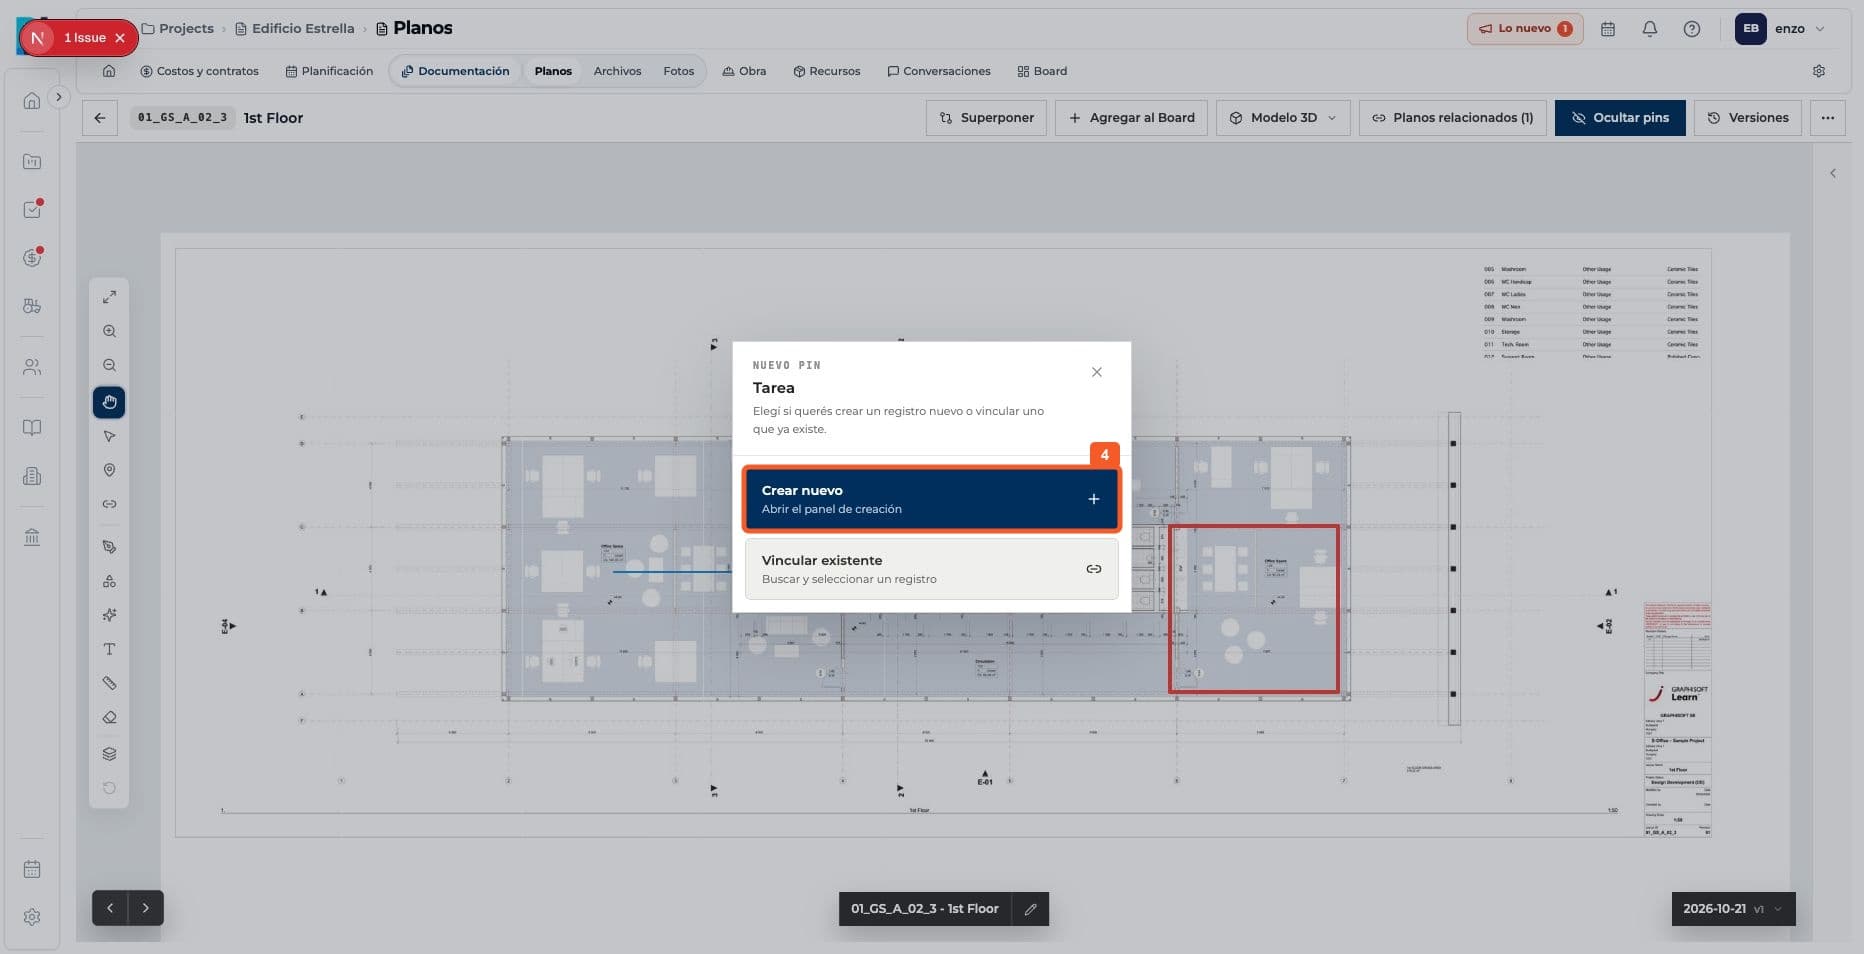Image resolution: width=1864 pixels, height=954 pixels.
Task: Open the help question mark icon
Action: pos(1692,29)
